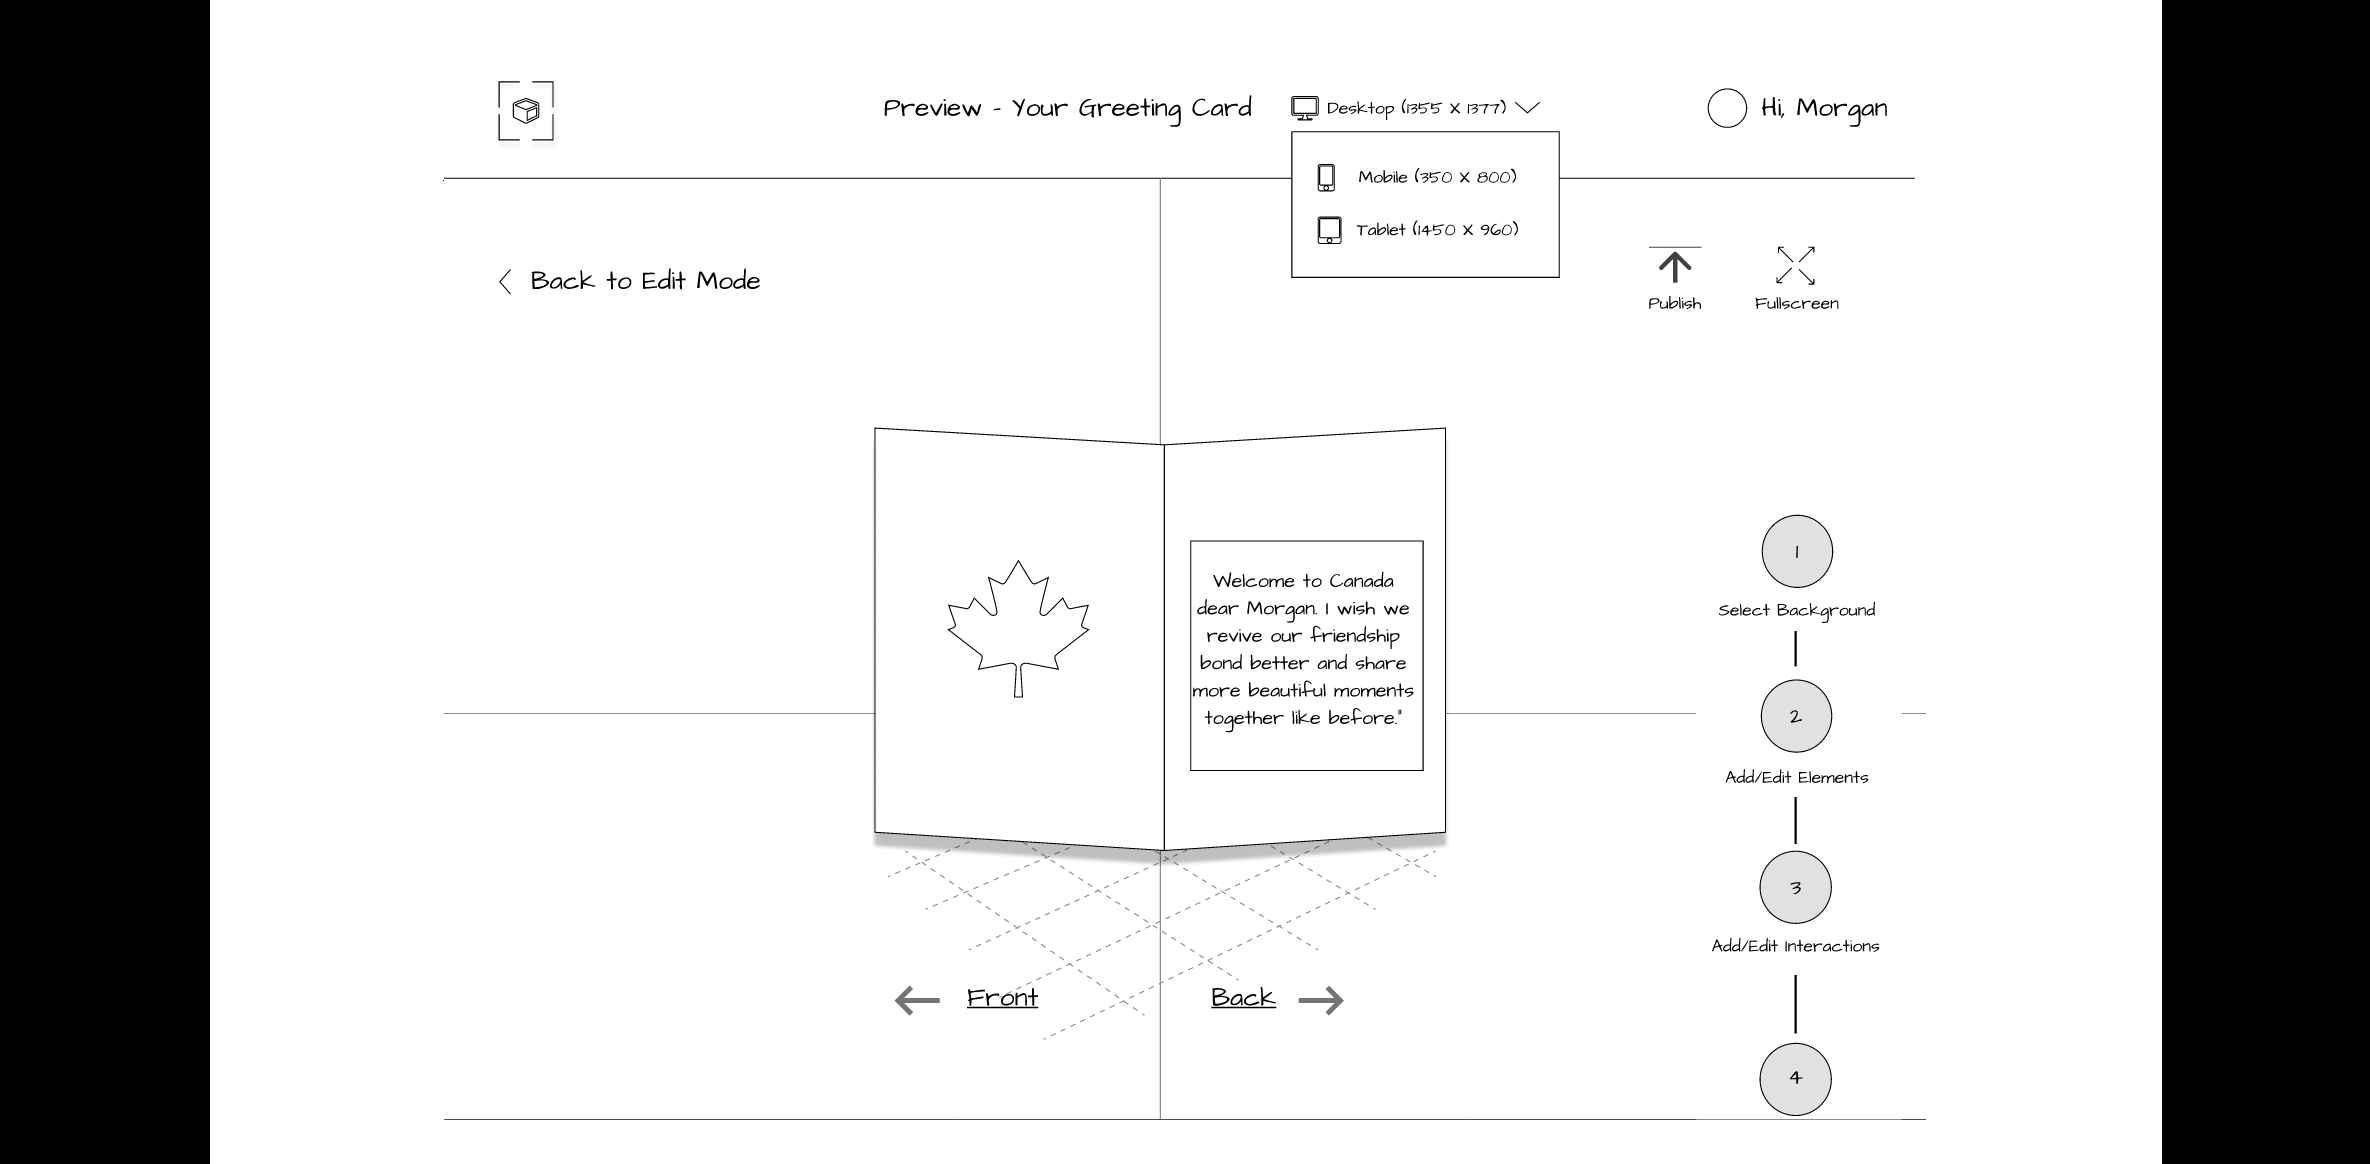This screenshot has width=2370, height=1164.
Task: Click the cube logo icon
Action: 526,111
